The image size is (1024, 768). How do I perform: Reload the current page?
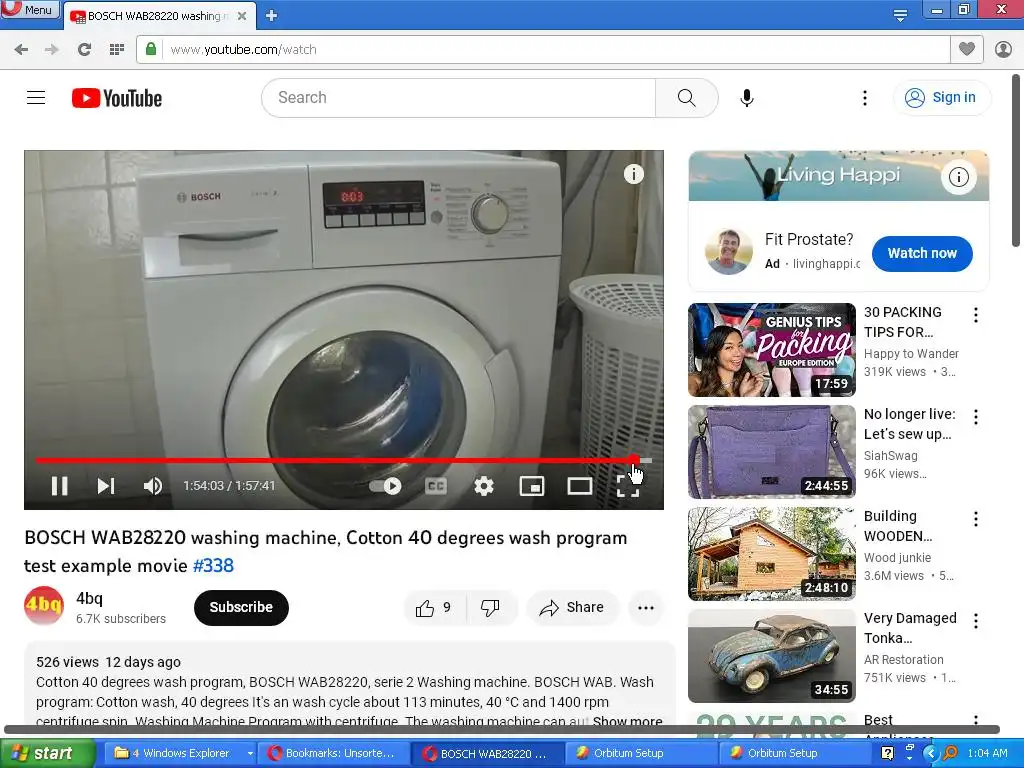pyautogui.click(x=84, y=50)
